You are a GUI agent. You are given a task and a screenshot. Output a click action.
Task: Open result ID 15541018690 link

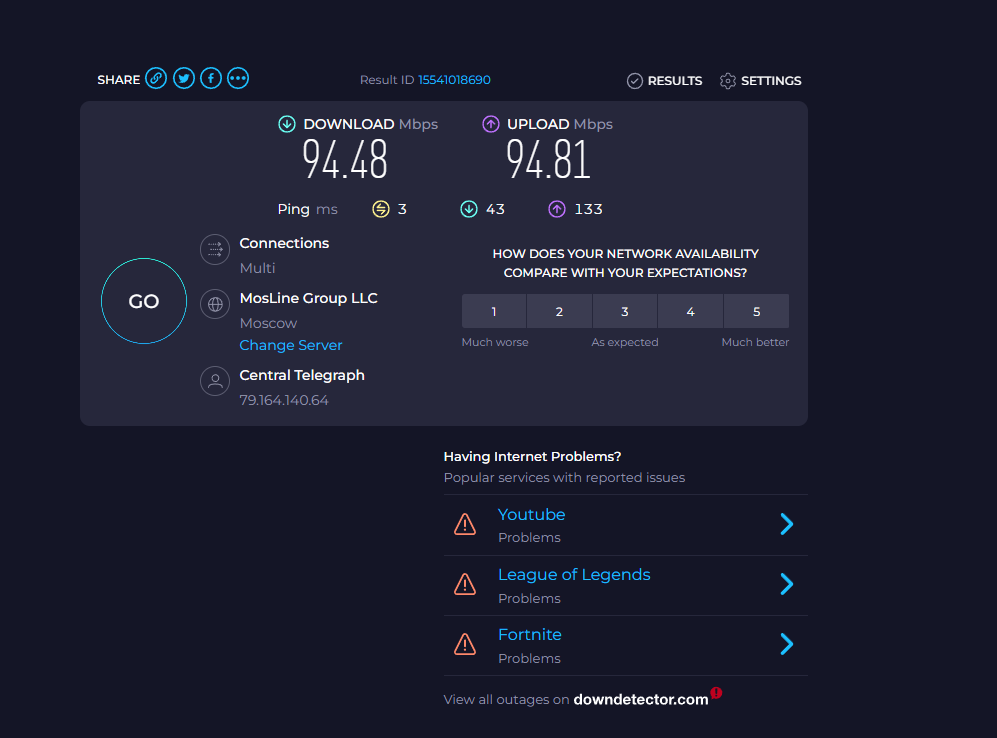click(454, 80)
